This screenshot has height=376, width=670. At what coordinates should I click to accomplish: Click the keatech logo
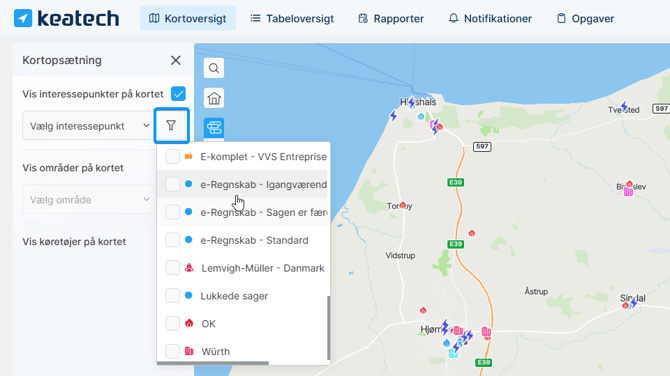(x=66, y=18)
